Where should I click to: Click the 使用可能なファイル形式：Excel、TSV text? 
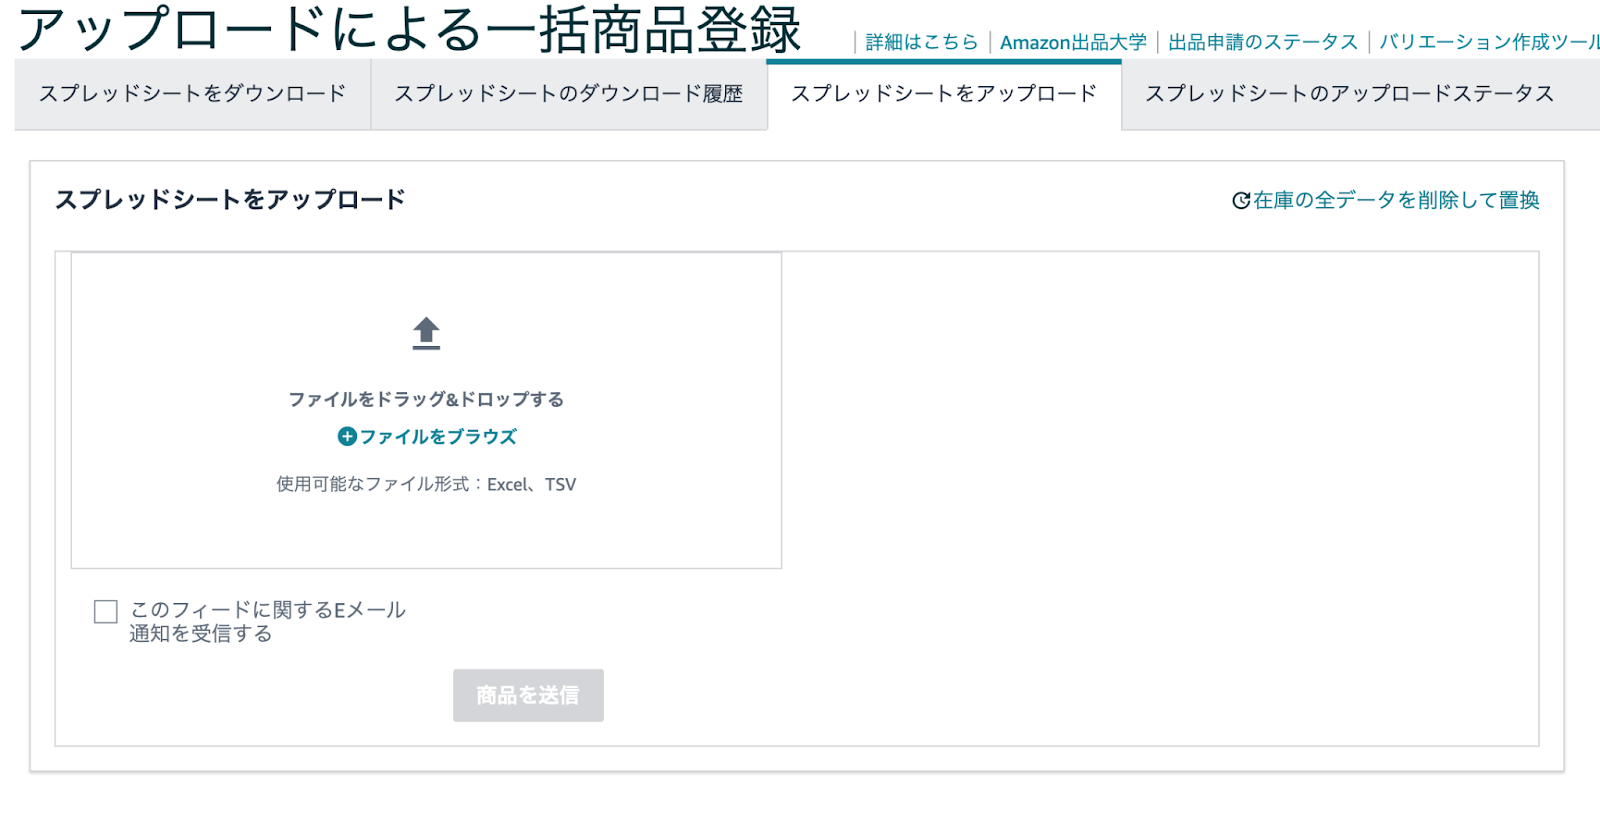(x=426, y=484)
